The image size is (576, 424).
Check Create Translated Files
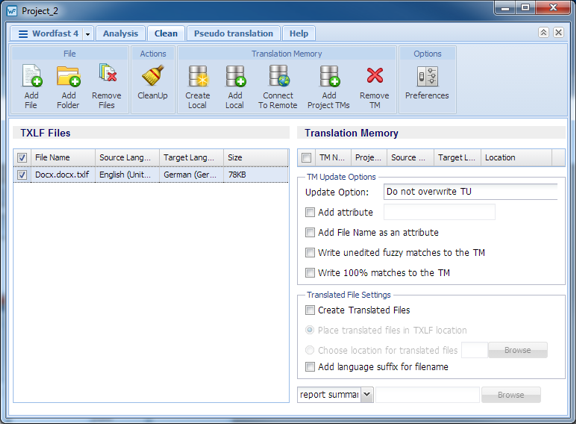(x=310, y=310)
